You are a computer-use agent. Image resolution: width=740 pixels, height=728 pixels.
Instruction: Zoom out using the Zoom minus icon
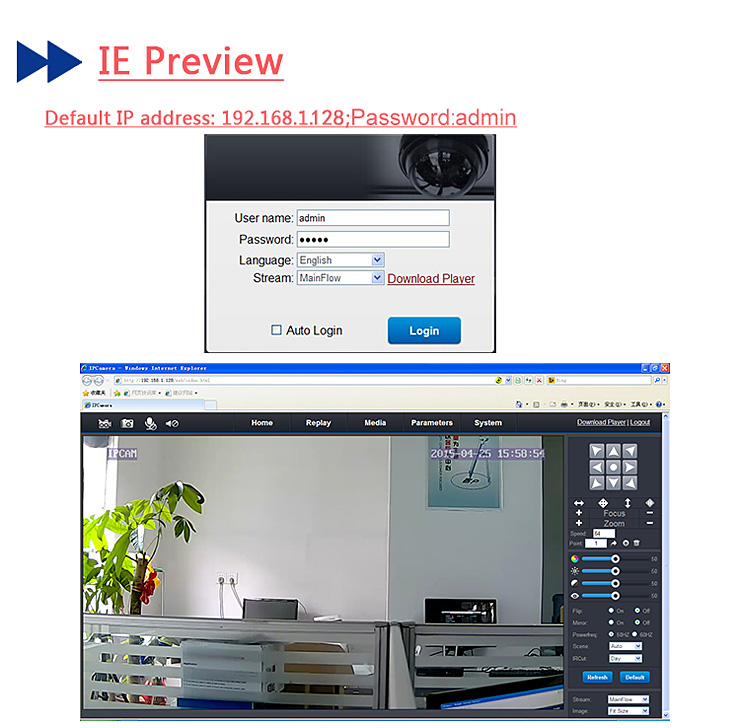(x=650, y=523)
